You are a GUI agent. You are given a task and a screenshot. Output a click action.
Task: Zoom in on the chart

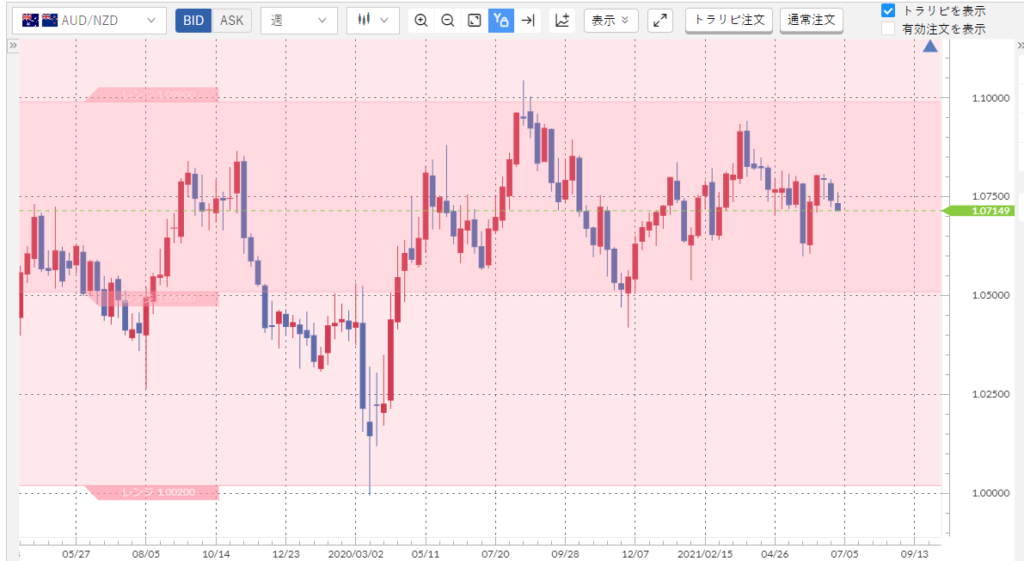[x=421, y=20]
